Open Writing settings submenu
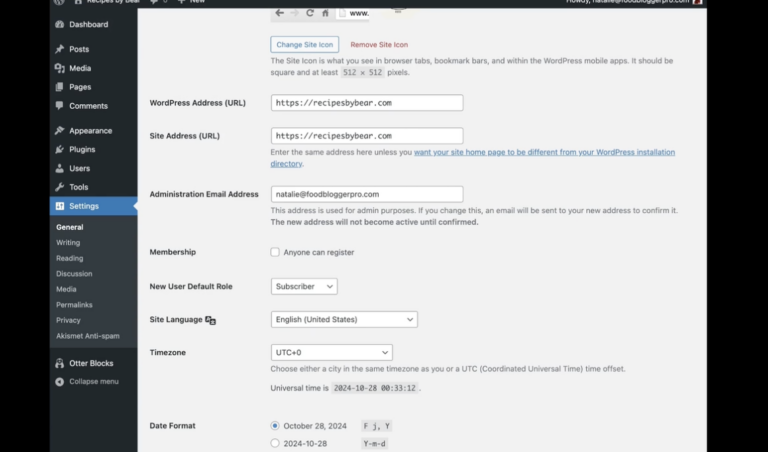Viewport: 768px width, 452px height. click(x=68, y=242)
